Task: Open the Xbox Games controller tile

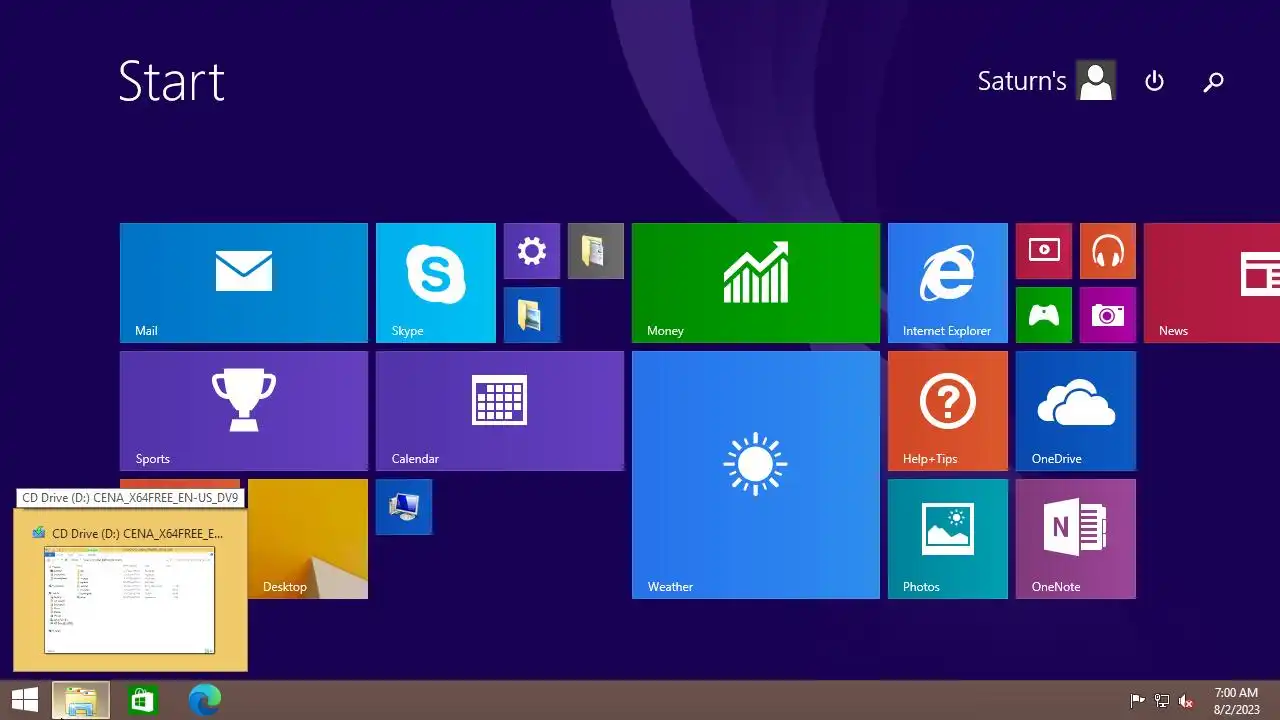Action: click(1044, 315)
